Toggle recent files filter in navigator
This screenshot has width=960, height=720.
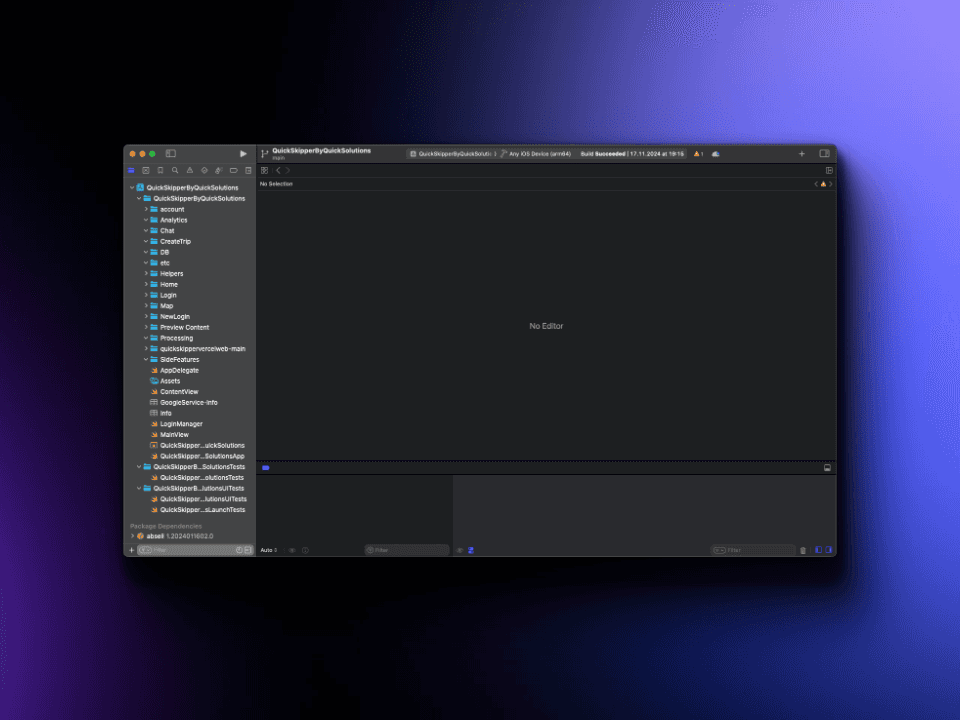click(239, 550)
